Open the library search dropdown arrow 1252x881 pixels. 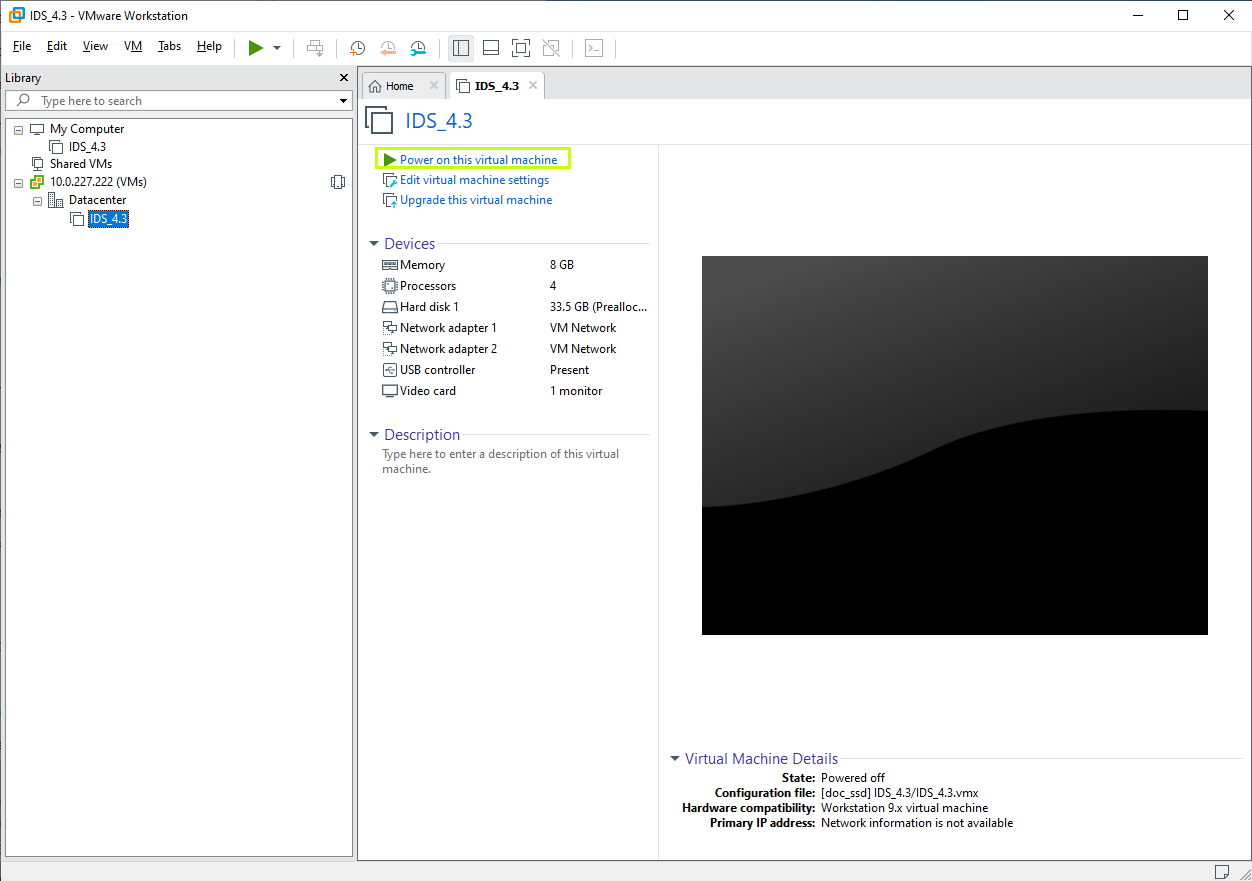[x=343, y=101]
